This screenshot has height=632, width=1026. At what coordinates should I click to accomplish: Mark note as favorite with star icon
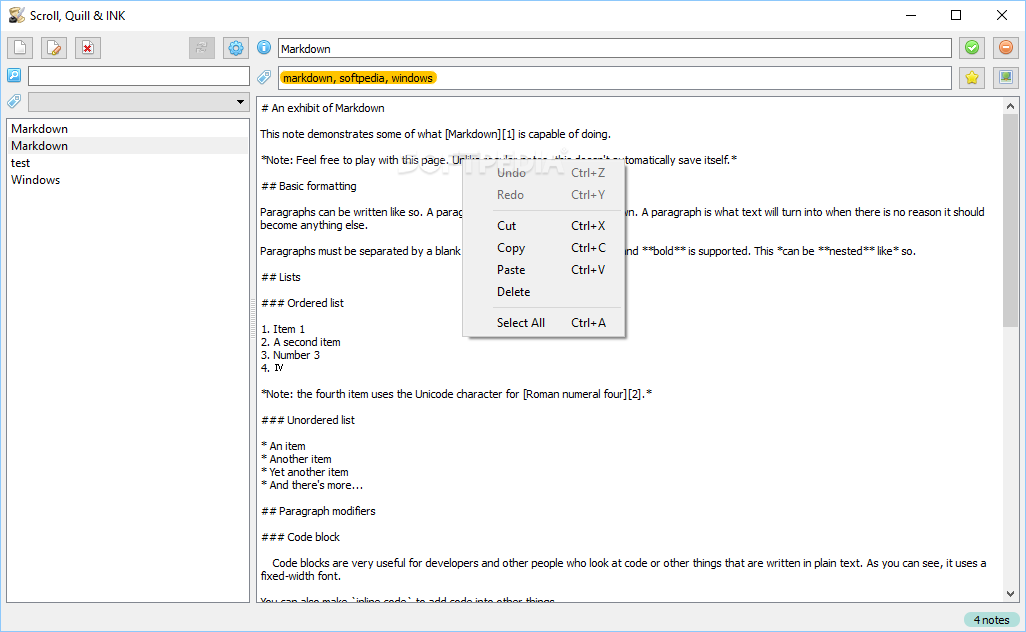pyautogui.click(x=972, y=78)
